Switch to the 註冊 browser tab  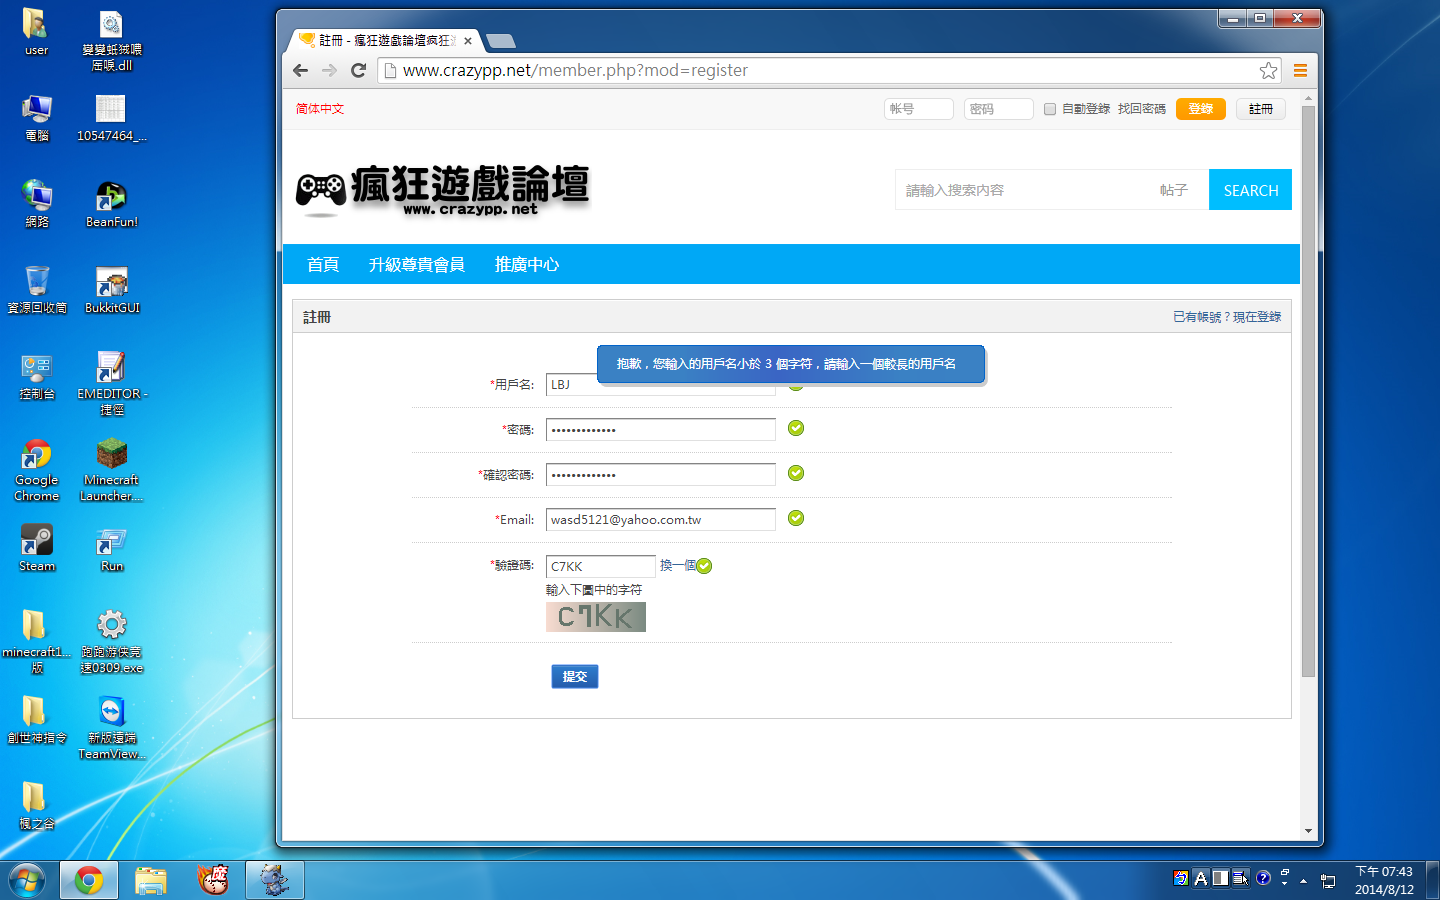click(x=380, y=40)
